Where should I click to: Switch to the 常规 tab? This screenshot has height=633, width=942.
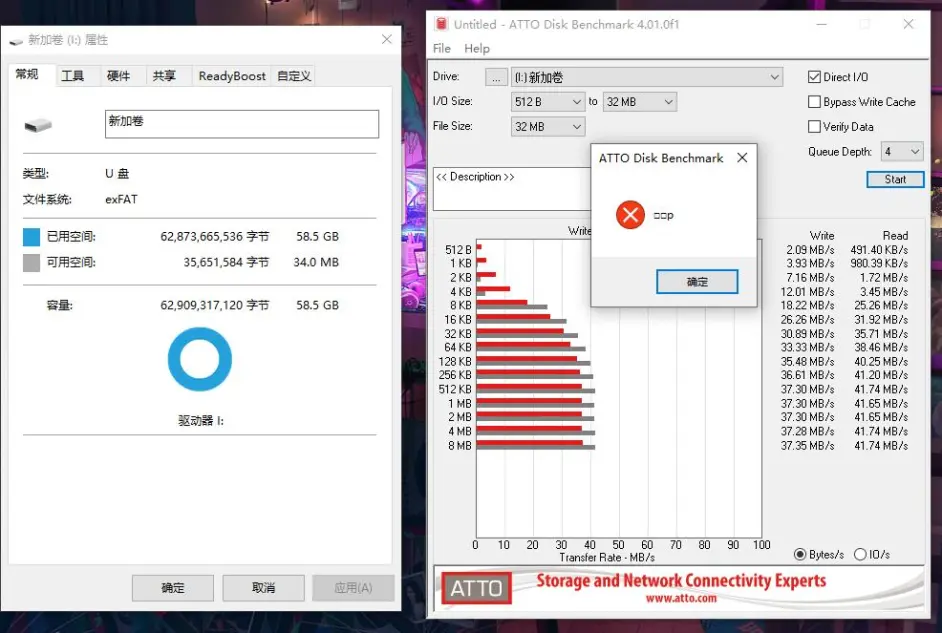[27, 74]
